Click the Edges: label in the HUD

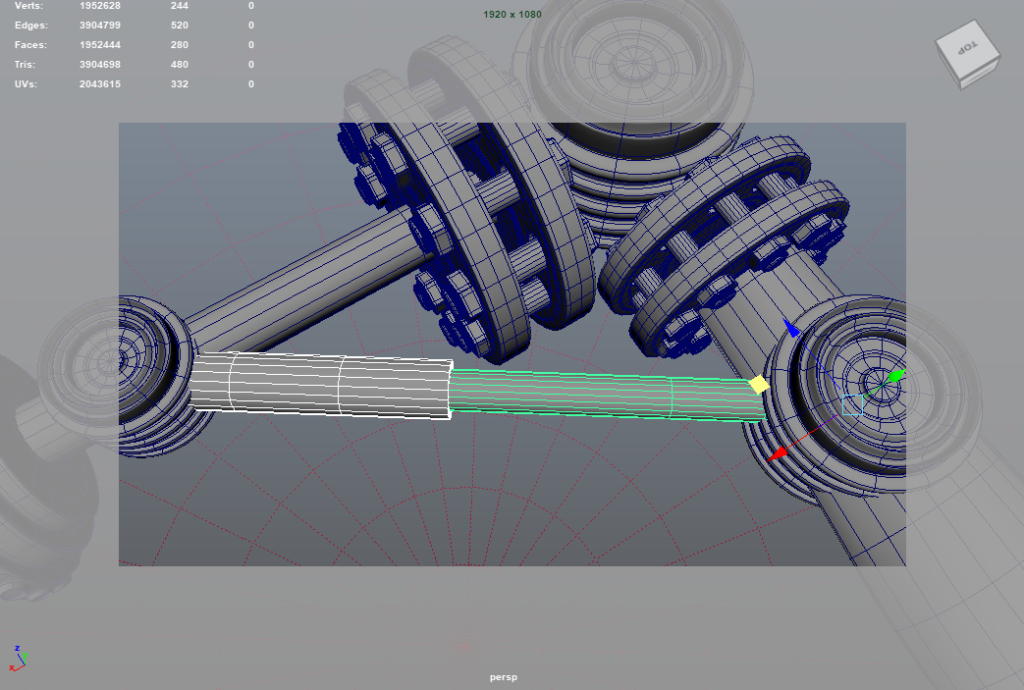[x=31, y=25]
